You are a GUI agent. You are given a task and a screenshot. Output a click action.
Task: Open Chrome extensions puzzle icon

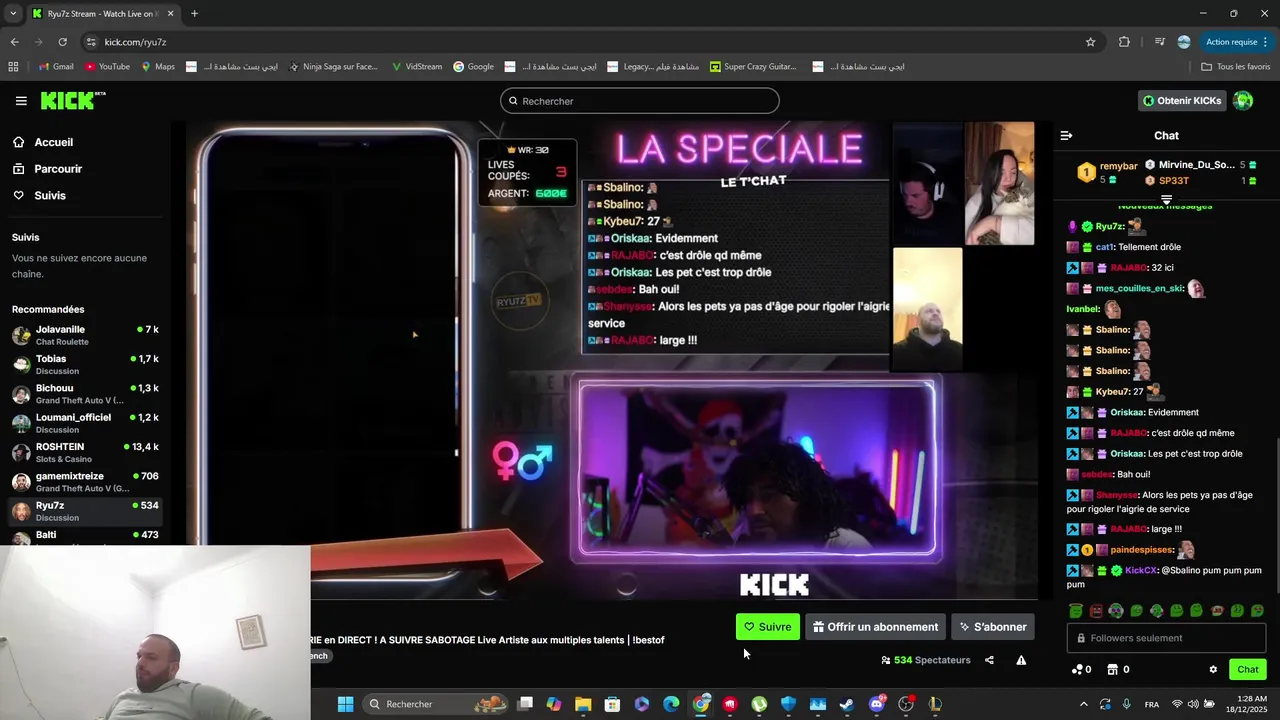1124,42
